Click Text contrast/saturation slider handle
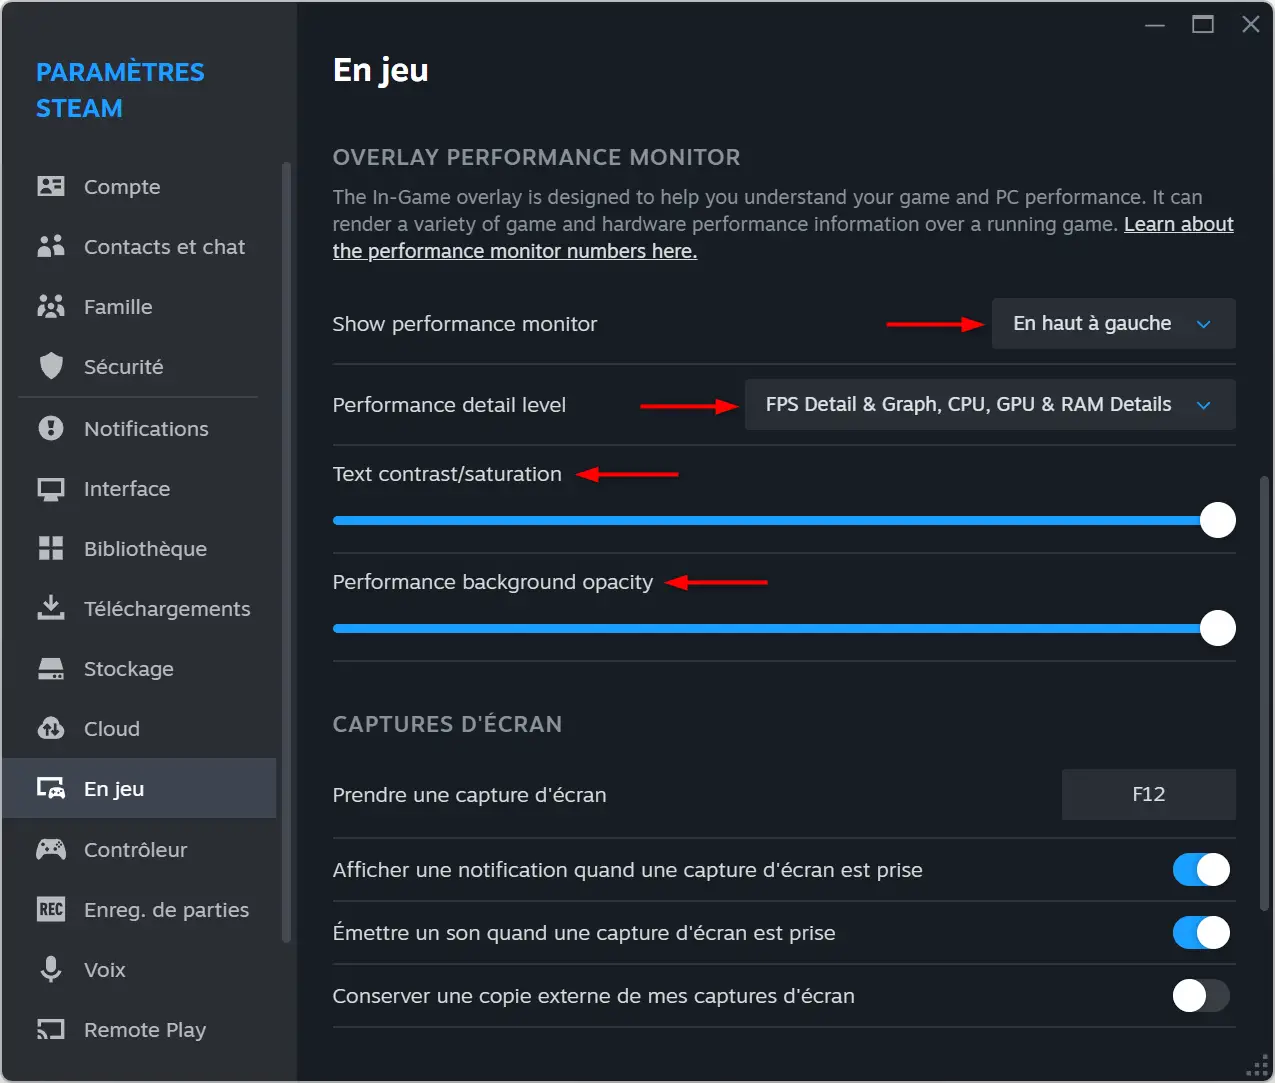 pyautogui.click(x=1217, y=520)
